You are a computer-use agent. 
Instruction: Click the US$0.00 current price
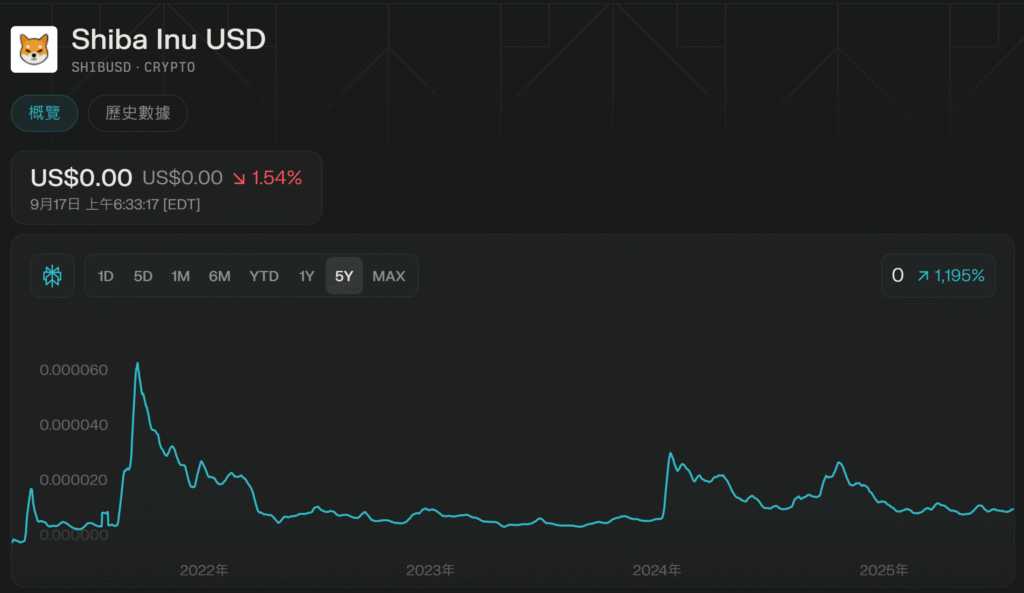[81, 178]
